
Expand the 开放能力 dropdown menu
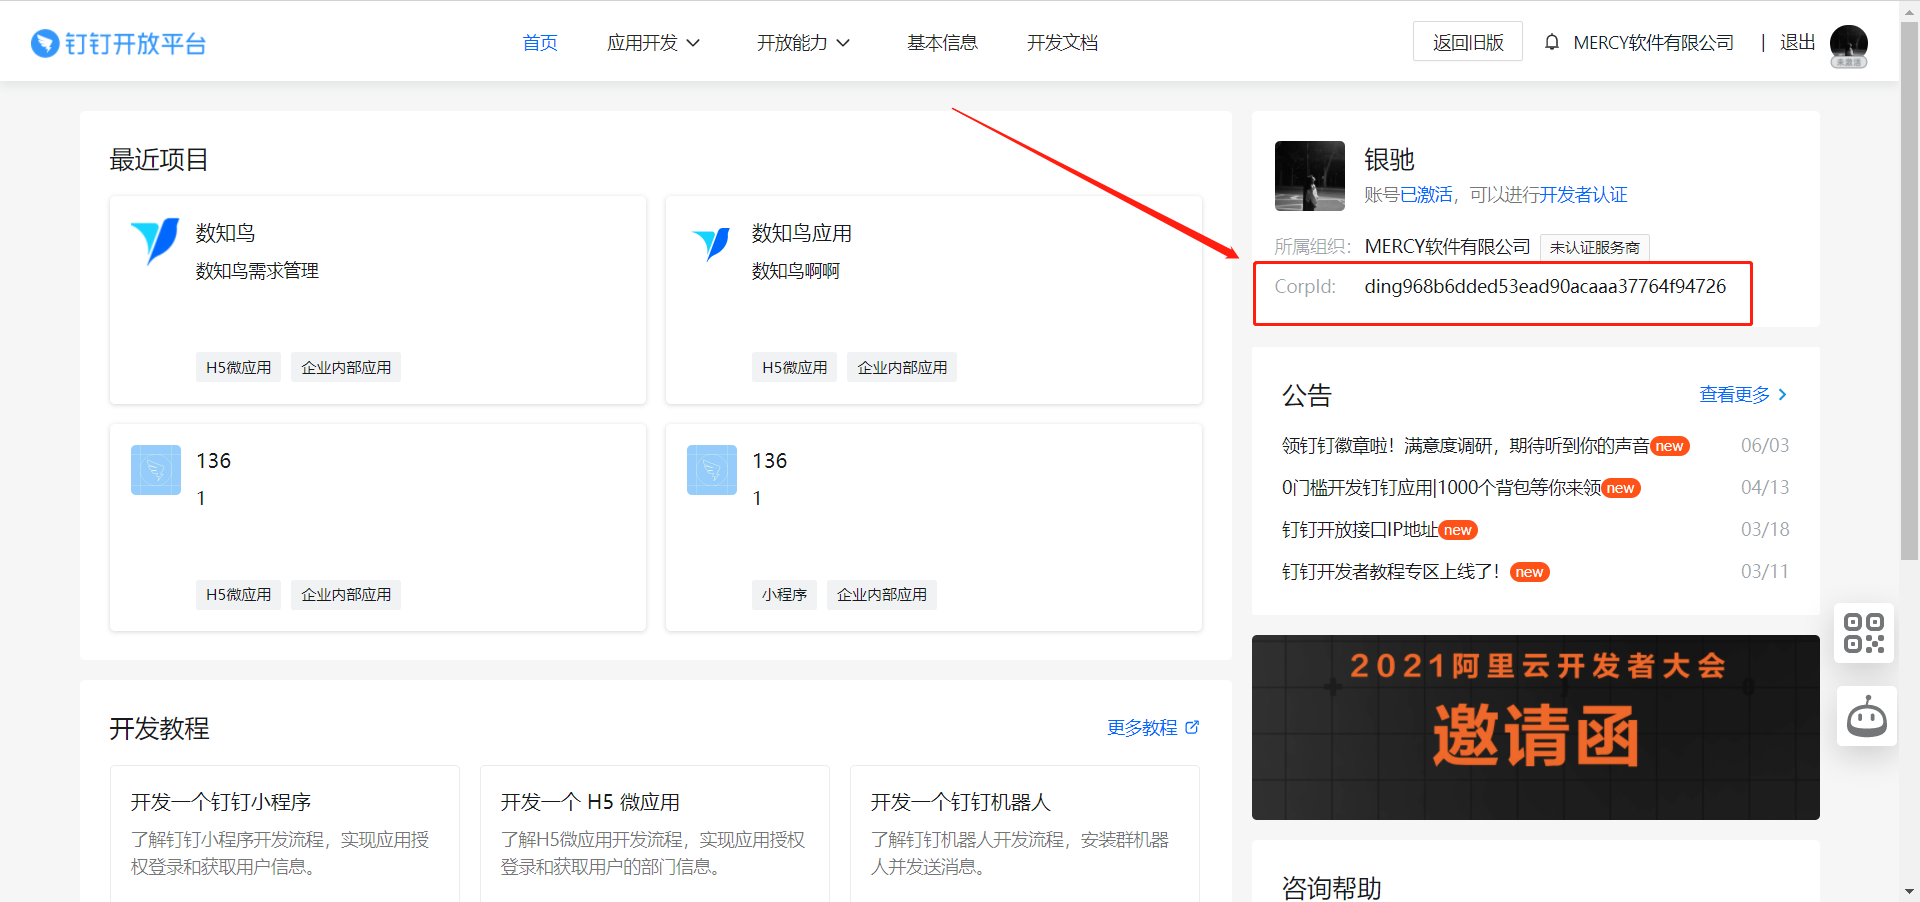pos(804,43)
